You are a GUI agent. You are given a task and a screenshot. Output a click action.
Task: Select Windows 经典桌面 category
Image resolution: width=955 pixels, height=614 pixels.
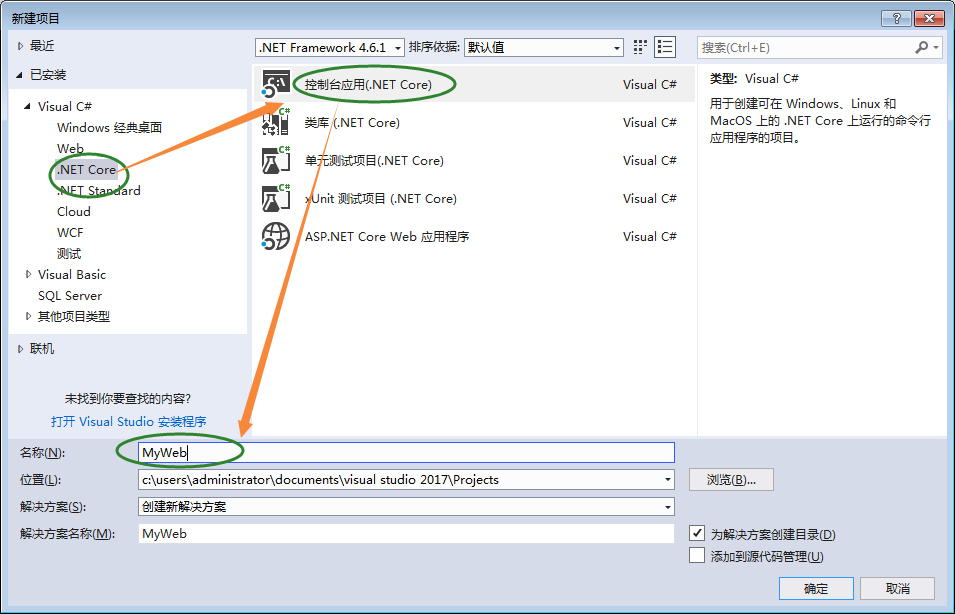click(x=110, y=127)
